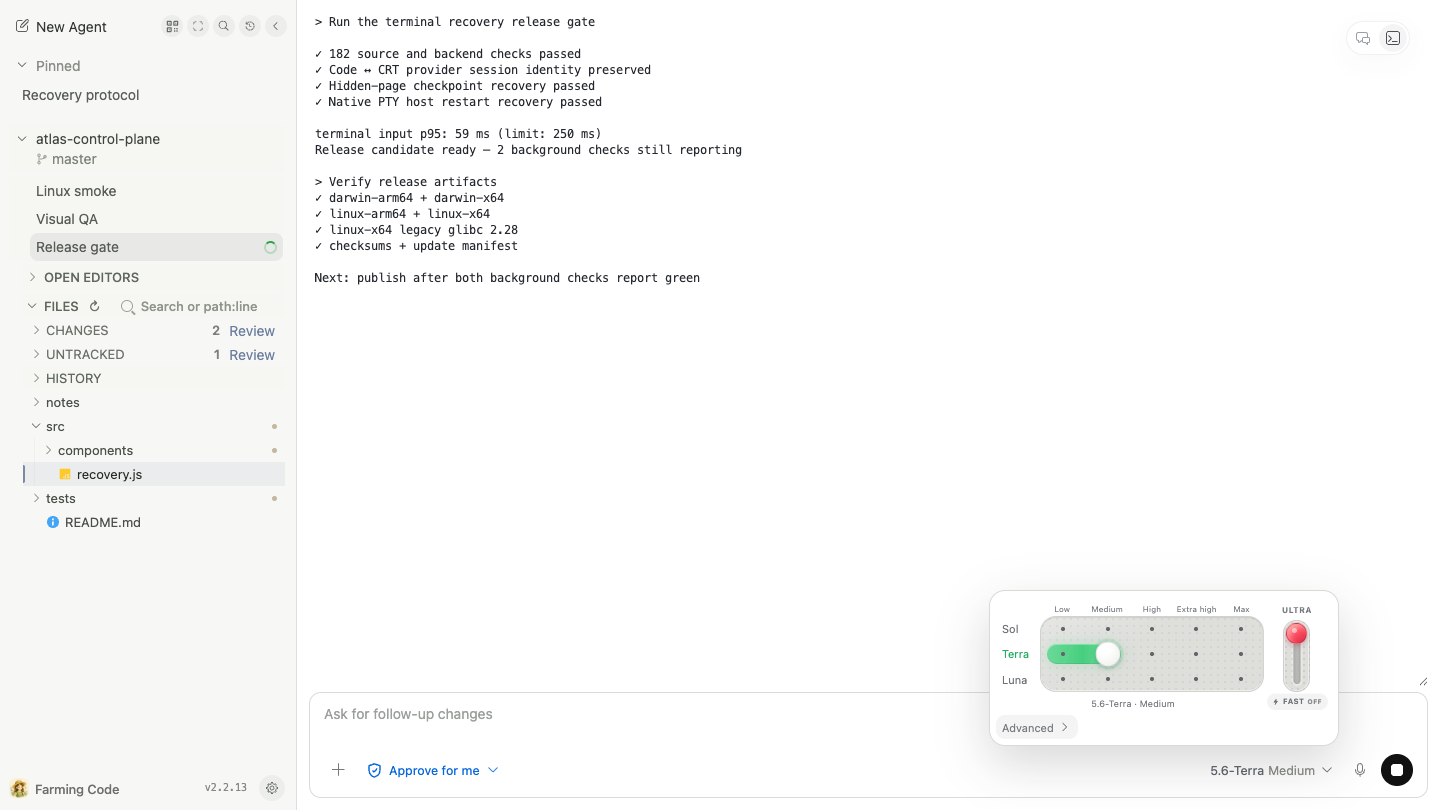Click the white Terra effort slider knob
Screen dimensions: 1440x810
pyautogui.click(x=1108, y=654)
